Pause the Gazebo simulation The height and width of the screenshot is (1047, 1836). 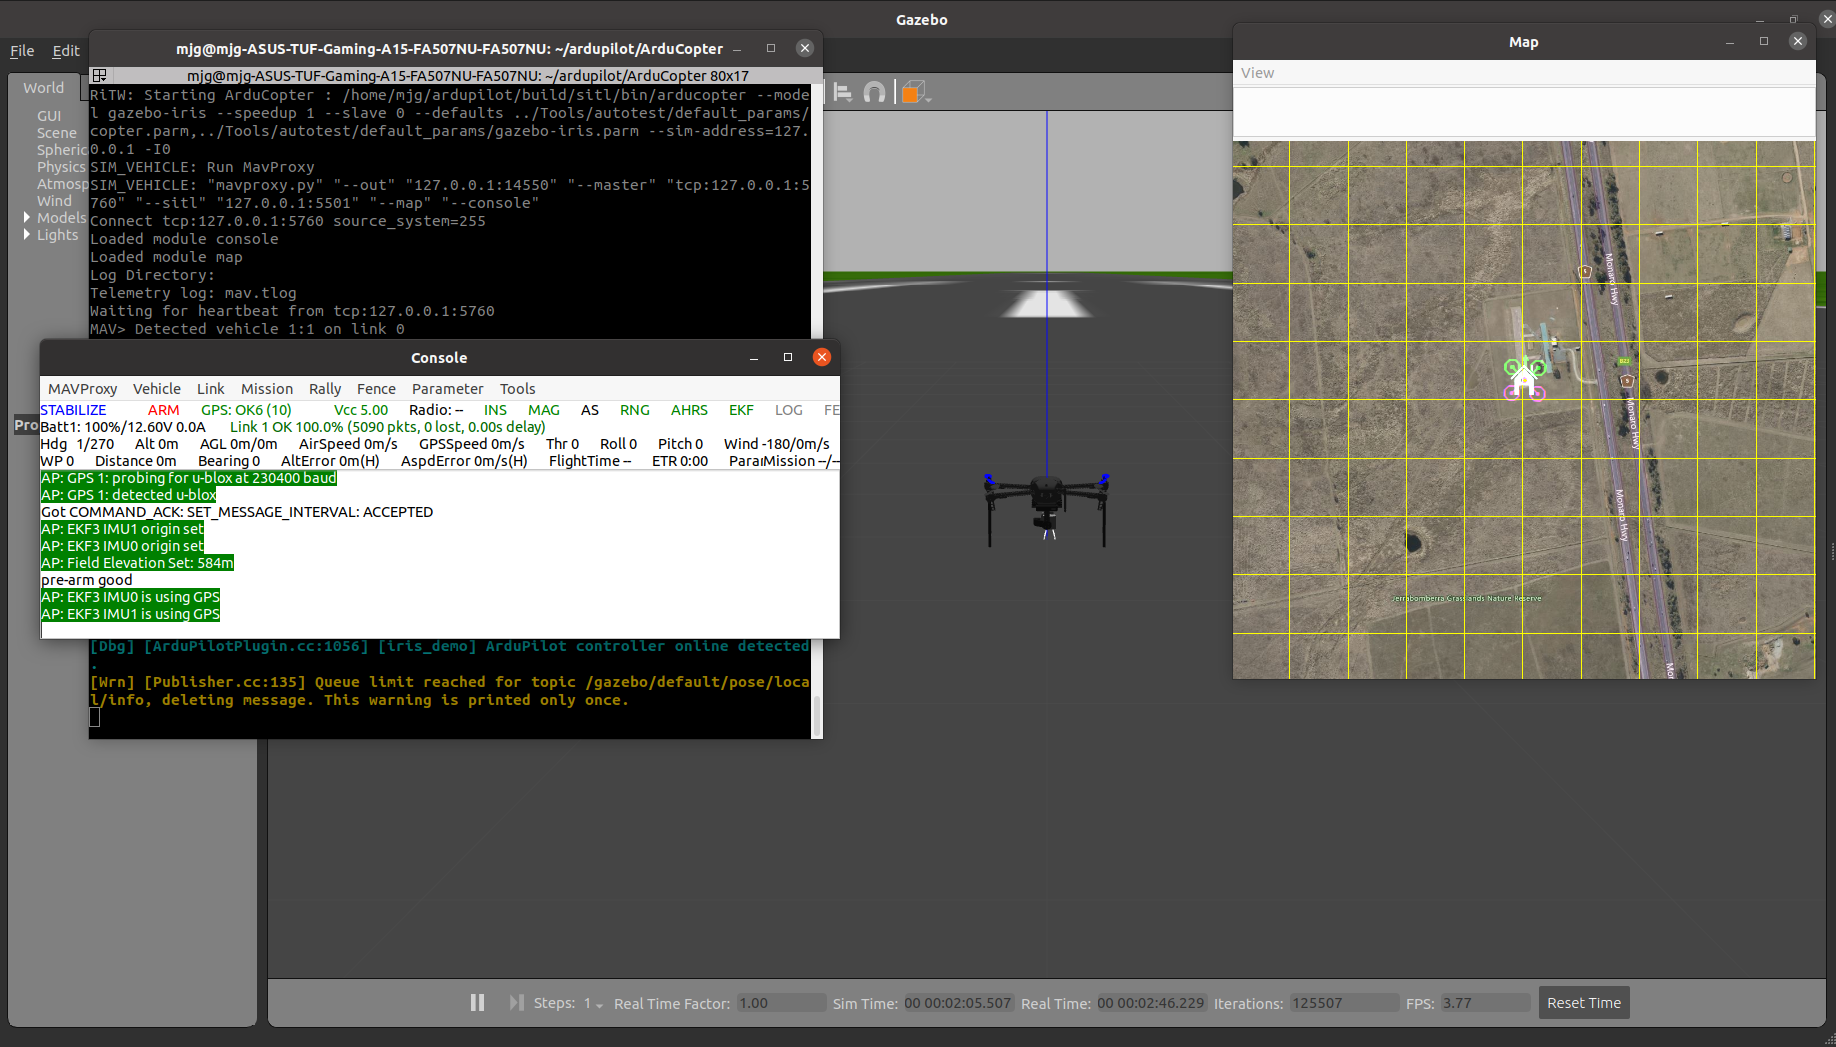click(477, 1002)
